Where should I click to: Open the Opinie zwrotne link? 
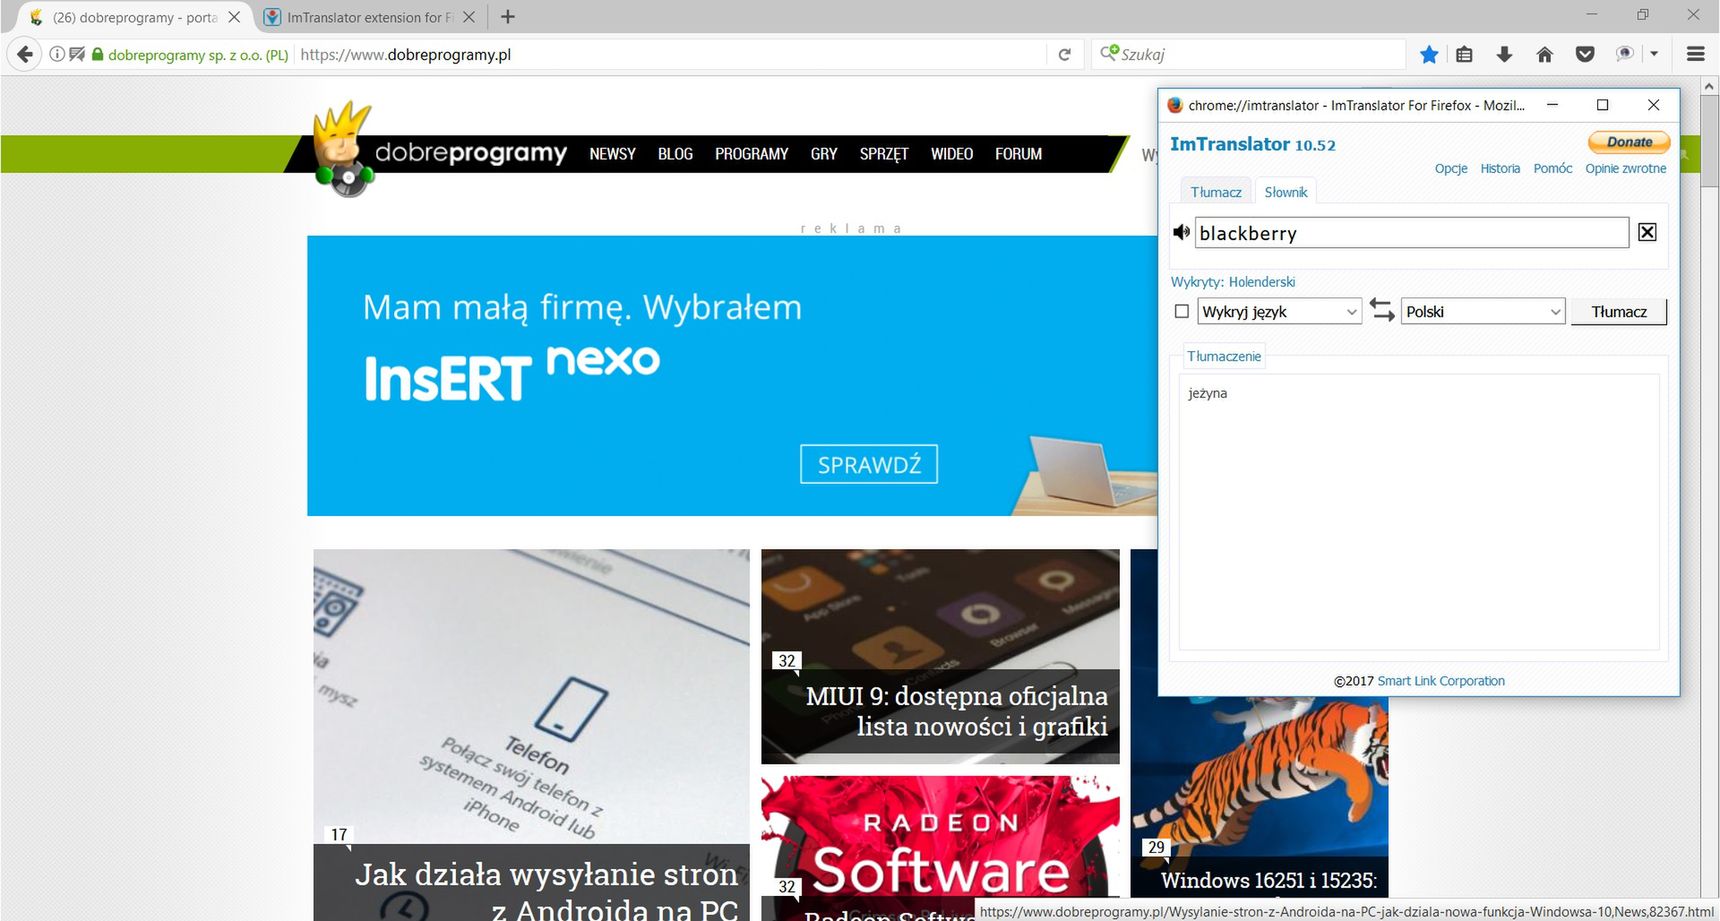coord(1625,168)
